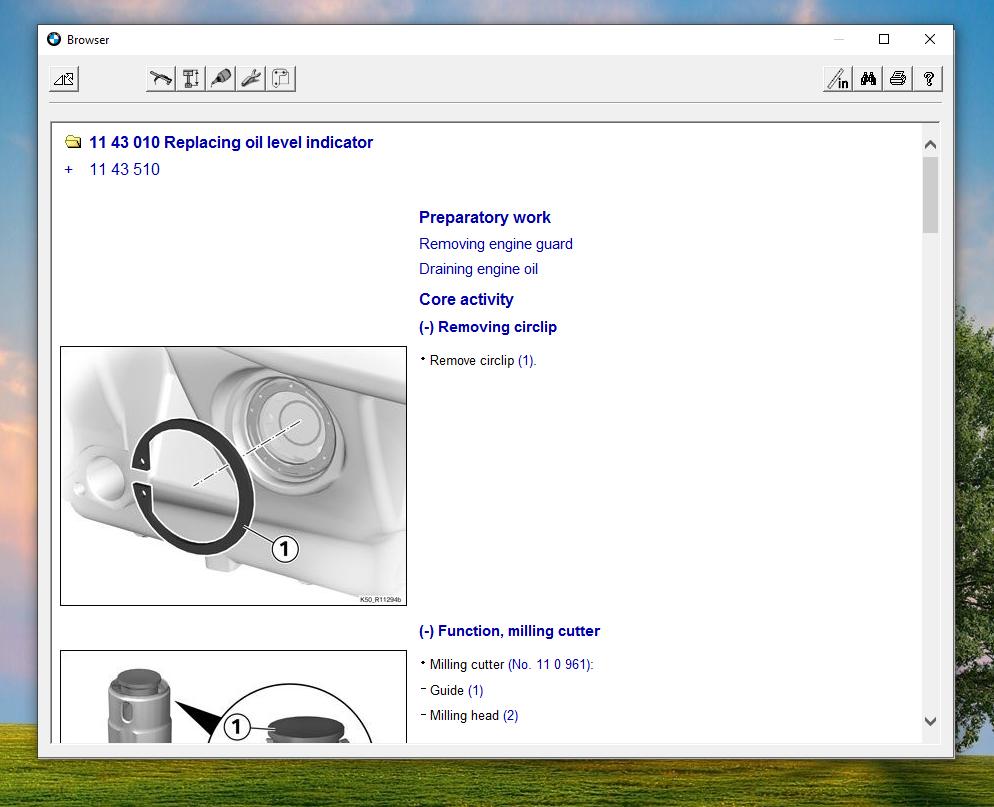Open the special tools pliers icon
Viewport: 994px width, 807px height.
(x=251, y=78)
